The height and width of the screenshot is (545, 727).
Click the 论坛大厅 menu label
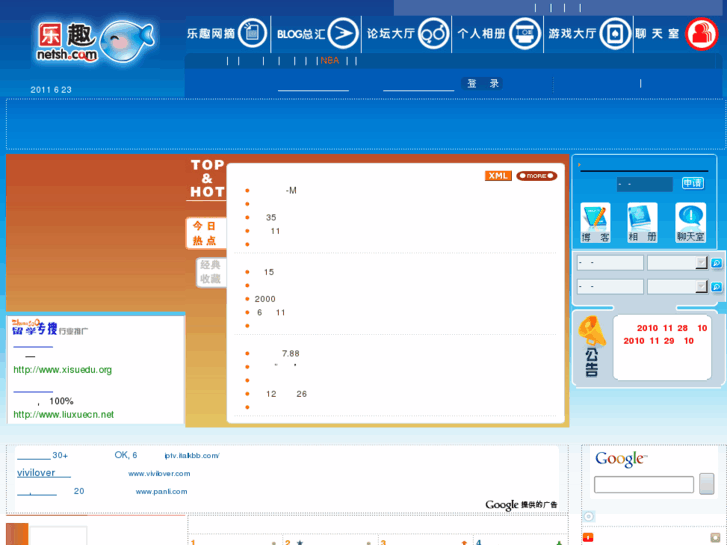pyautogui.click(x=391, y=33)
